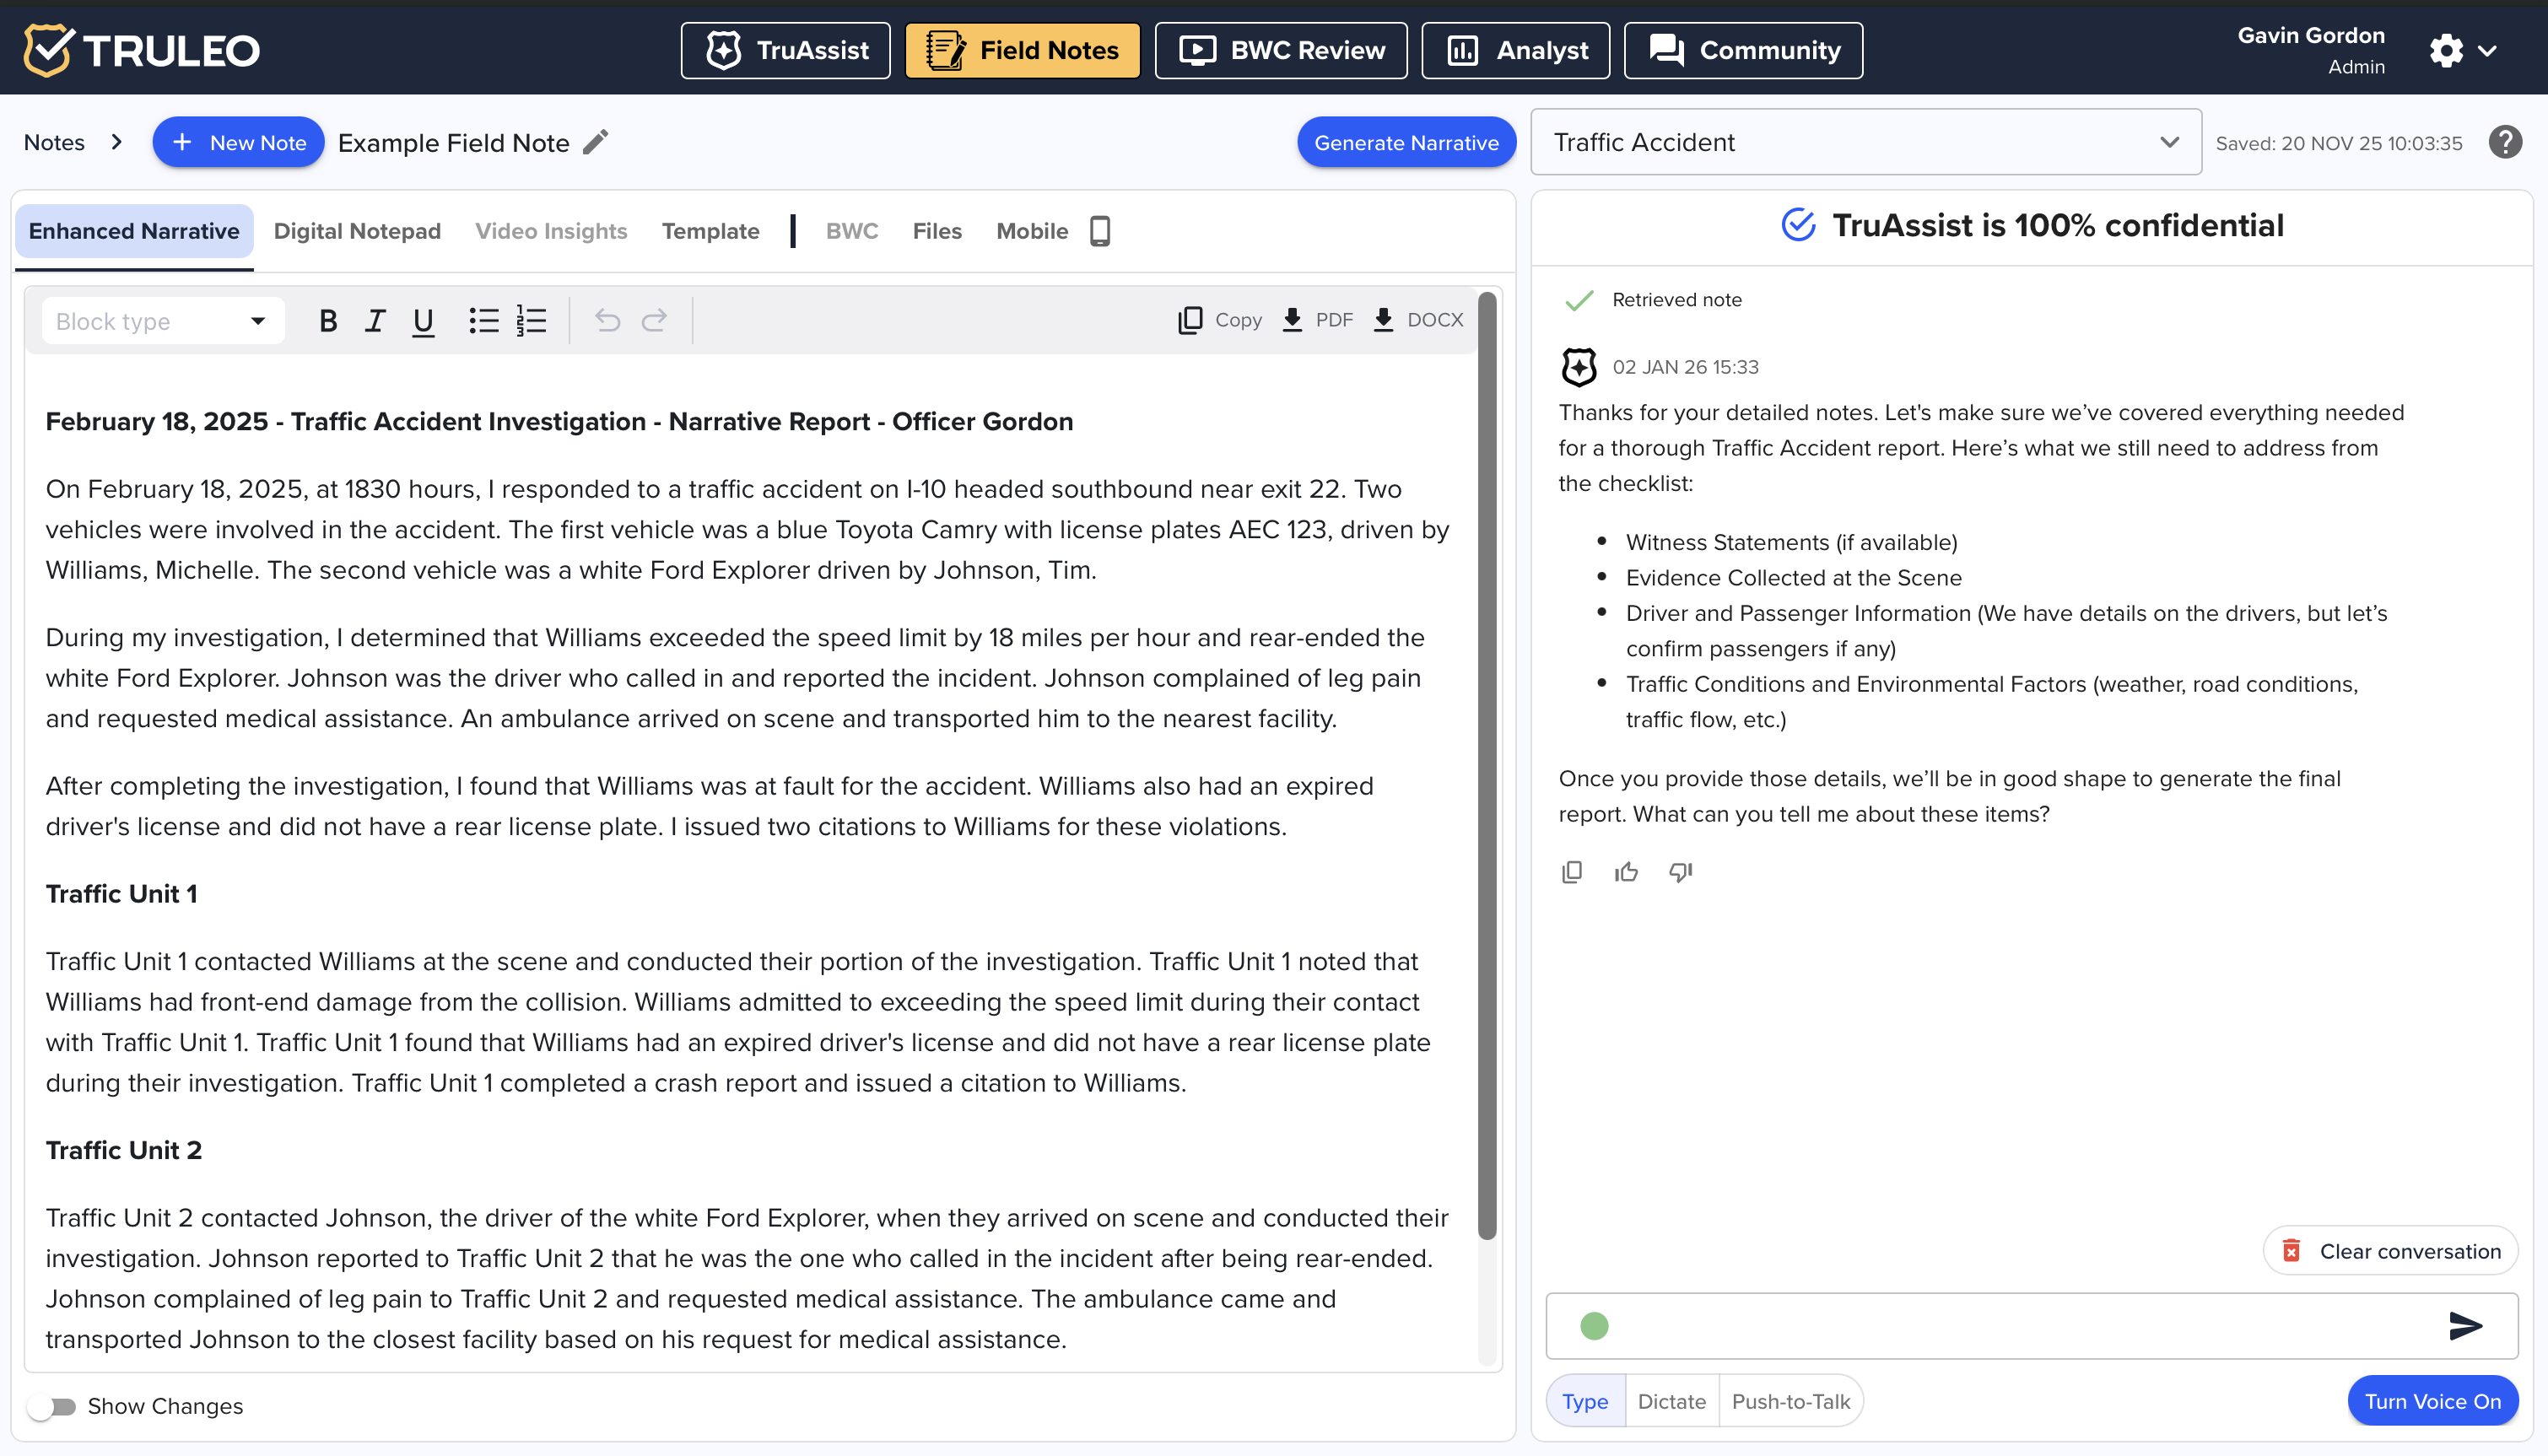Give the TruAssist response a thumbs down
2548x1456 pixels.
tap(1680, 872)
